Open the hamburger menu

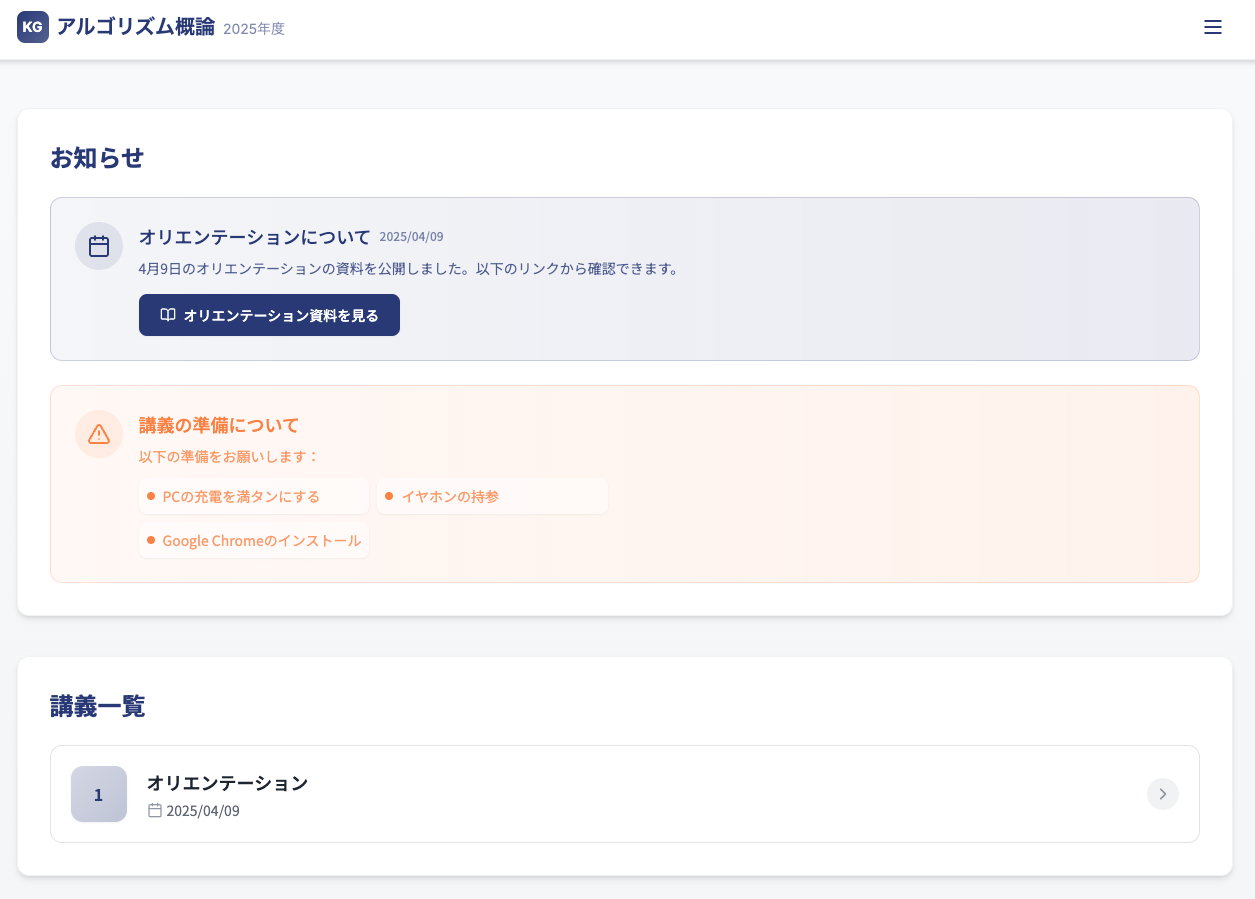click(x=1212, y=27)
